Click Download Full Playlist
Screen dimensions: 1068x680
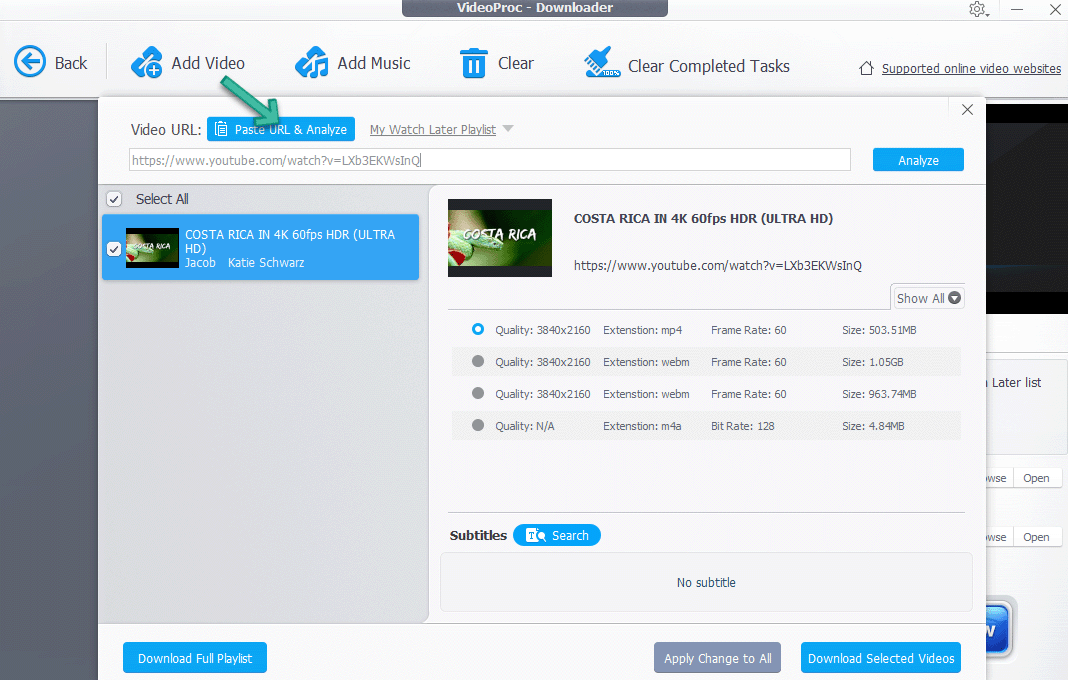(195, 658)
